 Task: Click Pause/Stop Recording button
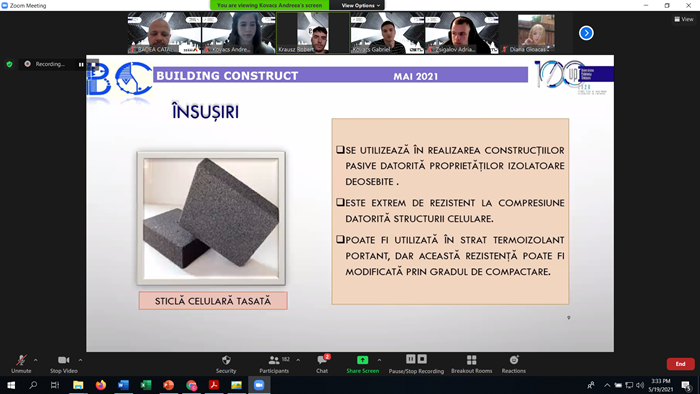coord(416,364)
